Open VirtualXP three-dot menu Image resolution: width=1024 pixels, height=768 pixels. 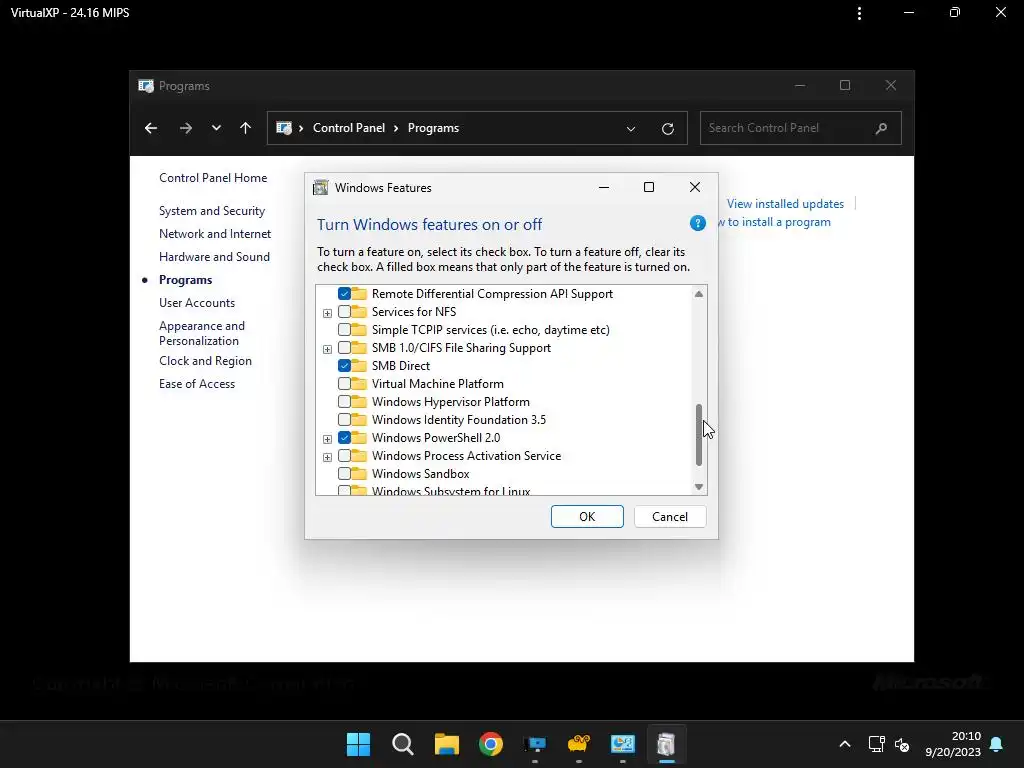pos(859,12)
